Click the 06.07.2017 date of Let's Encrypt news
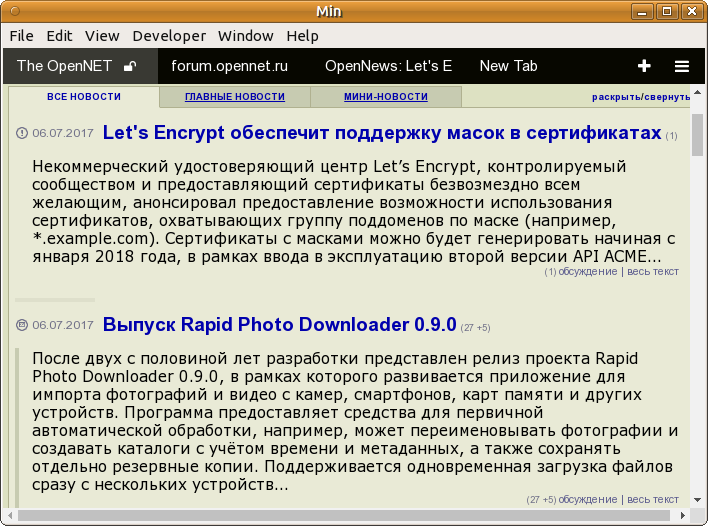The width and height of the screenshot is (708, 526). pyautogui.click(x=63, y=133)
